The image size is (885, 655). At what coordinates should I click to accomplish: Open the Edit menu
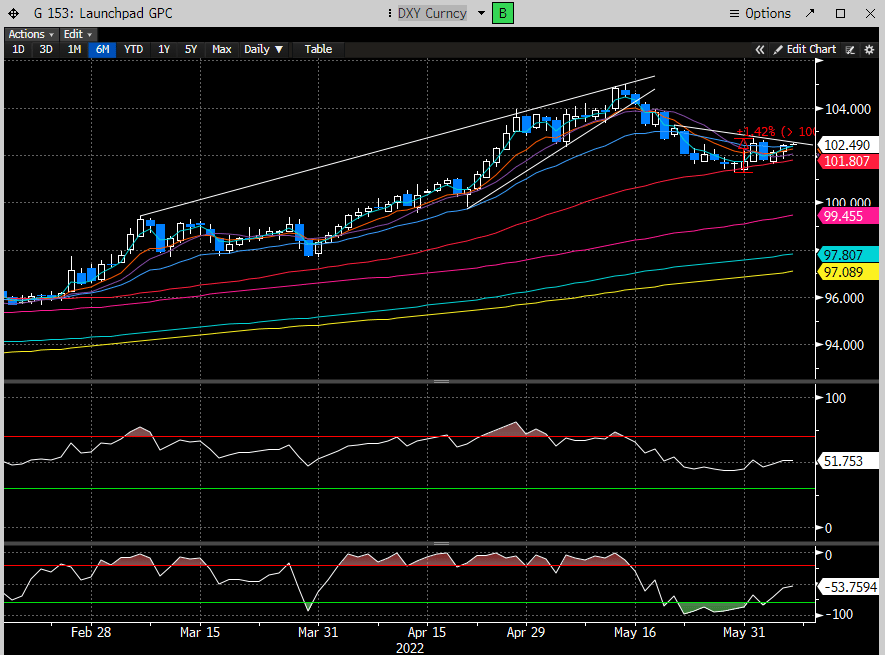pos(77,34)
